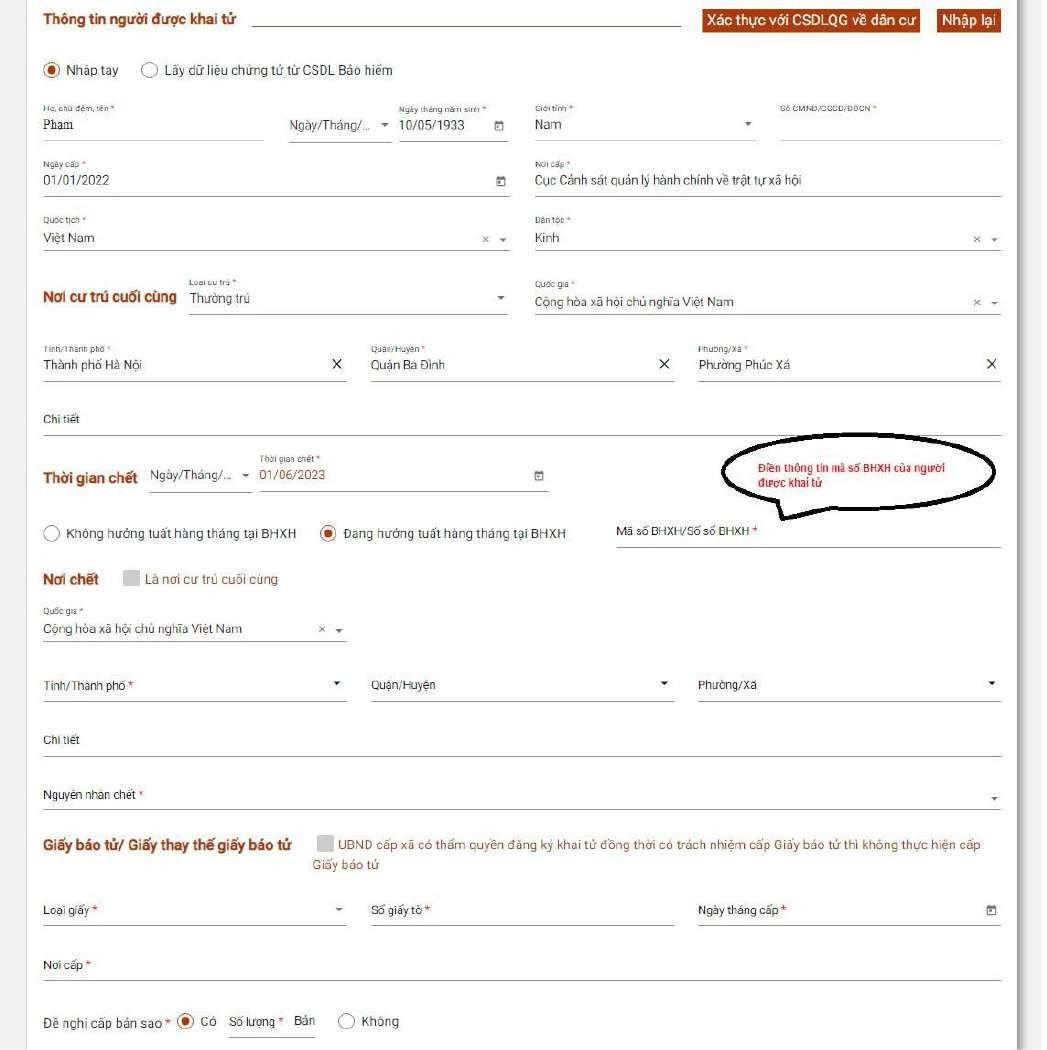The width and height of the screenshot is (1047, 1050).
Task: Choose Lấy dữ liệu chứng từ từ CSDL Bảo hiểm
Action: pyautogui.click(x=150, y=70)
